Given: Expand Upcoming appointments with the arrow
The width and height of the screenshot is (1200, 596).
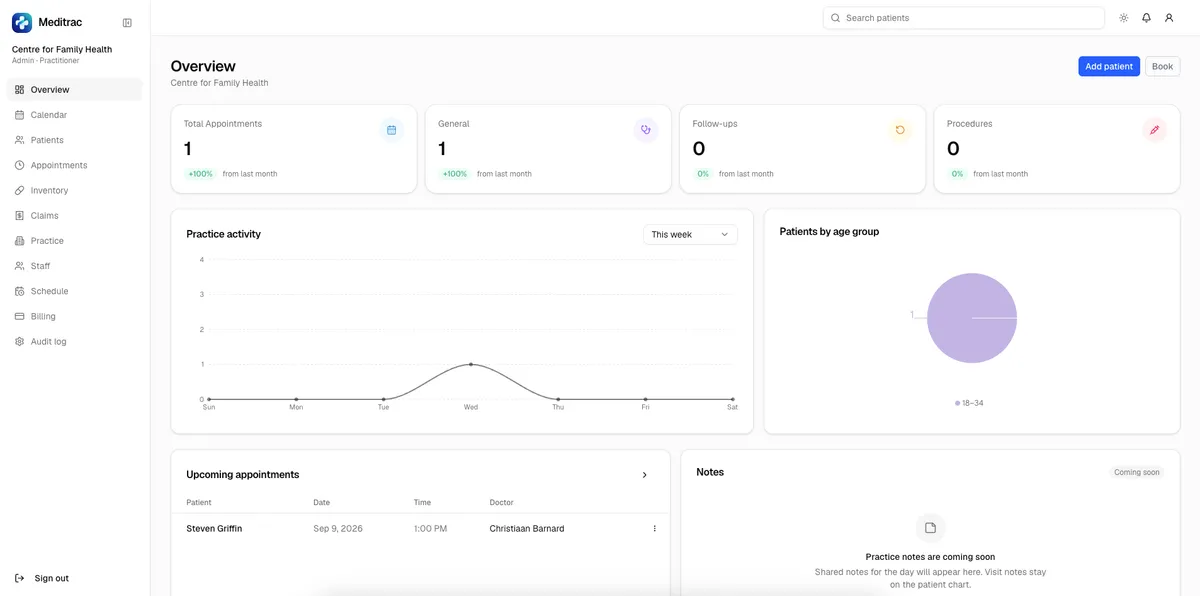Looking at the screenshot, I should click(x=645, y=475).
